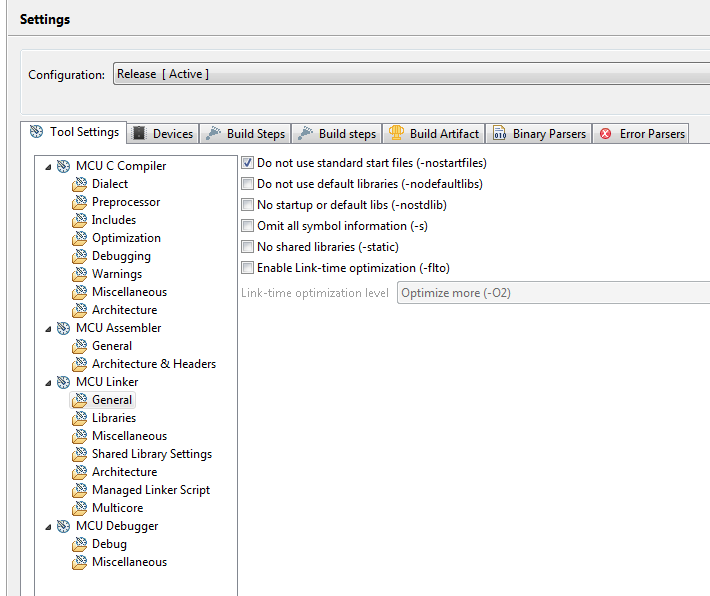Screen dimensions: 710x596
Task: Click the MCU Linker tool icon
Action: 63,382
